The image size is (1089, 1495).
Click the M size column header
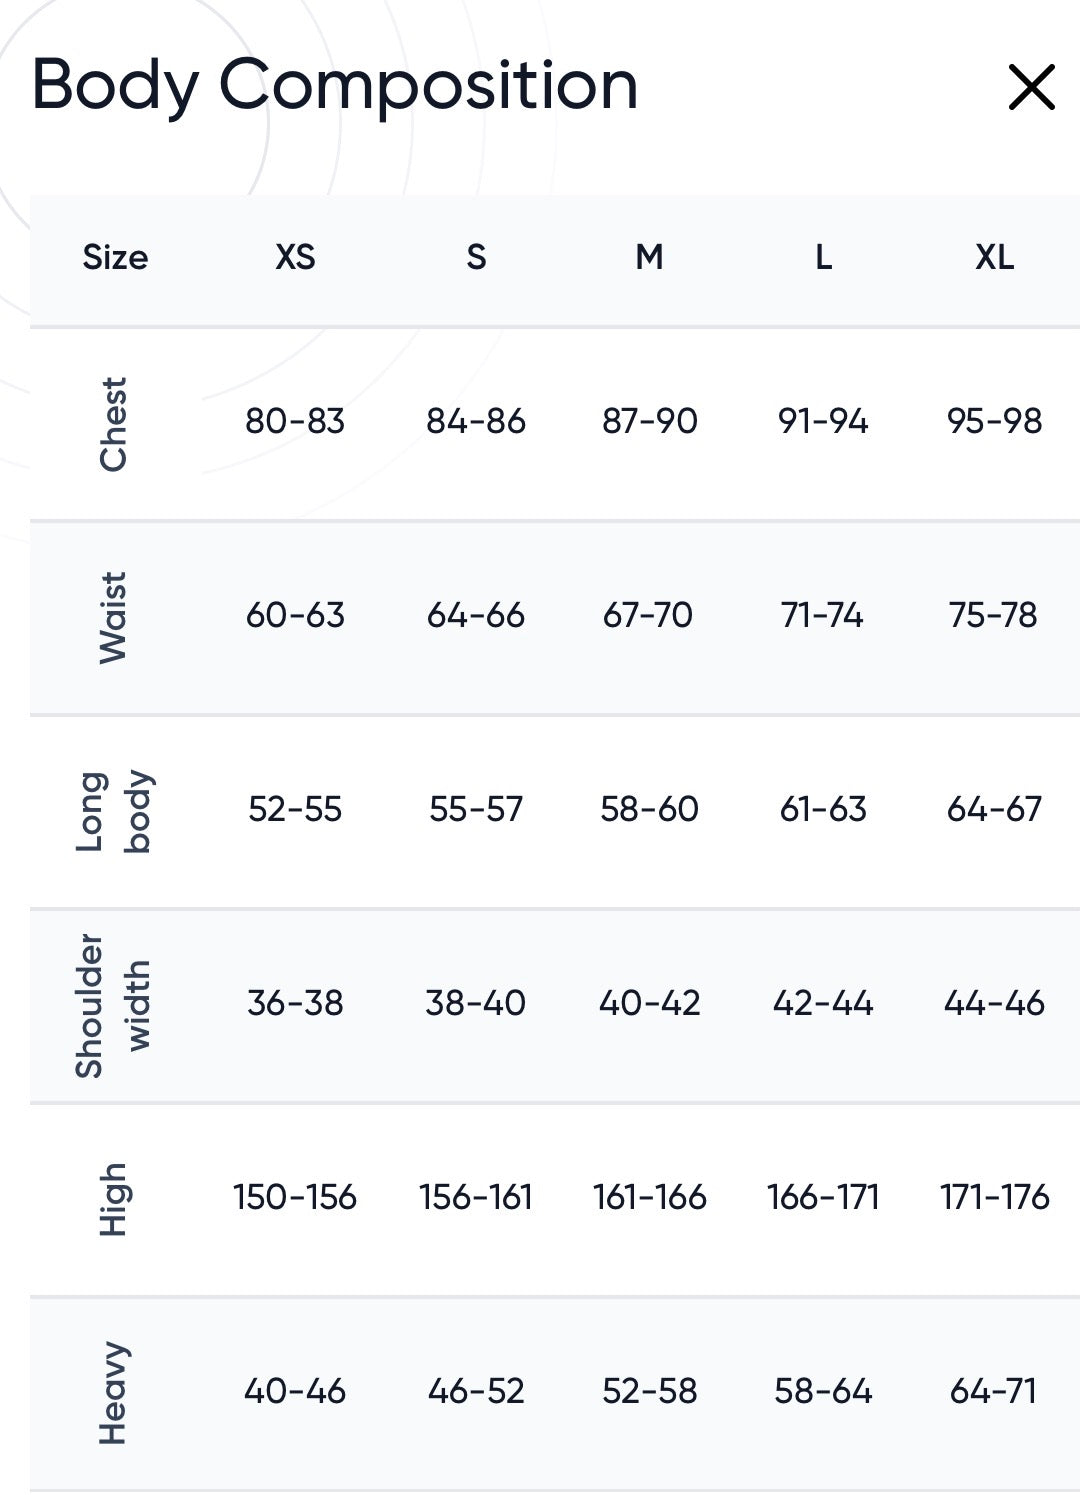pyautogui.click(x=649, y=258)
